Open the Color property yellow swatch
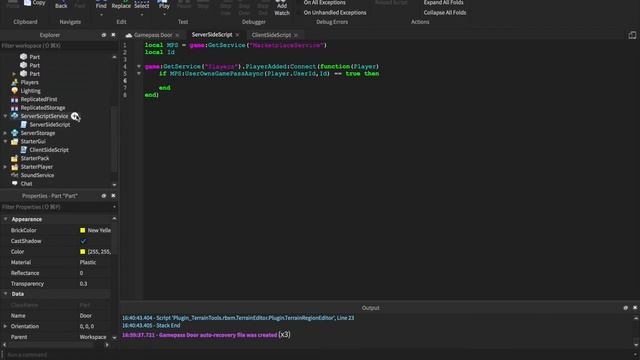Image resolution: width=640 pixels, height=360 pixels. [x=82, y=252]
